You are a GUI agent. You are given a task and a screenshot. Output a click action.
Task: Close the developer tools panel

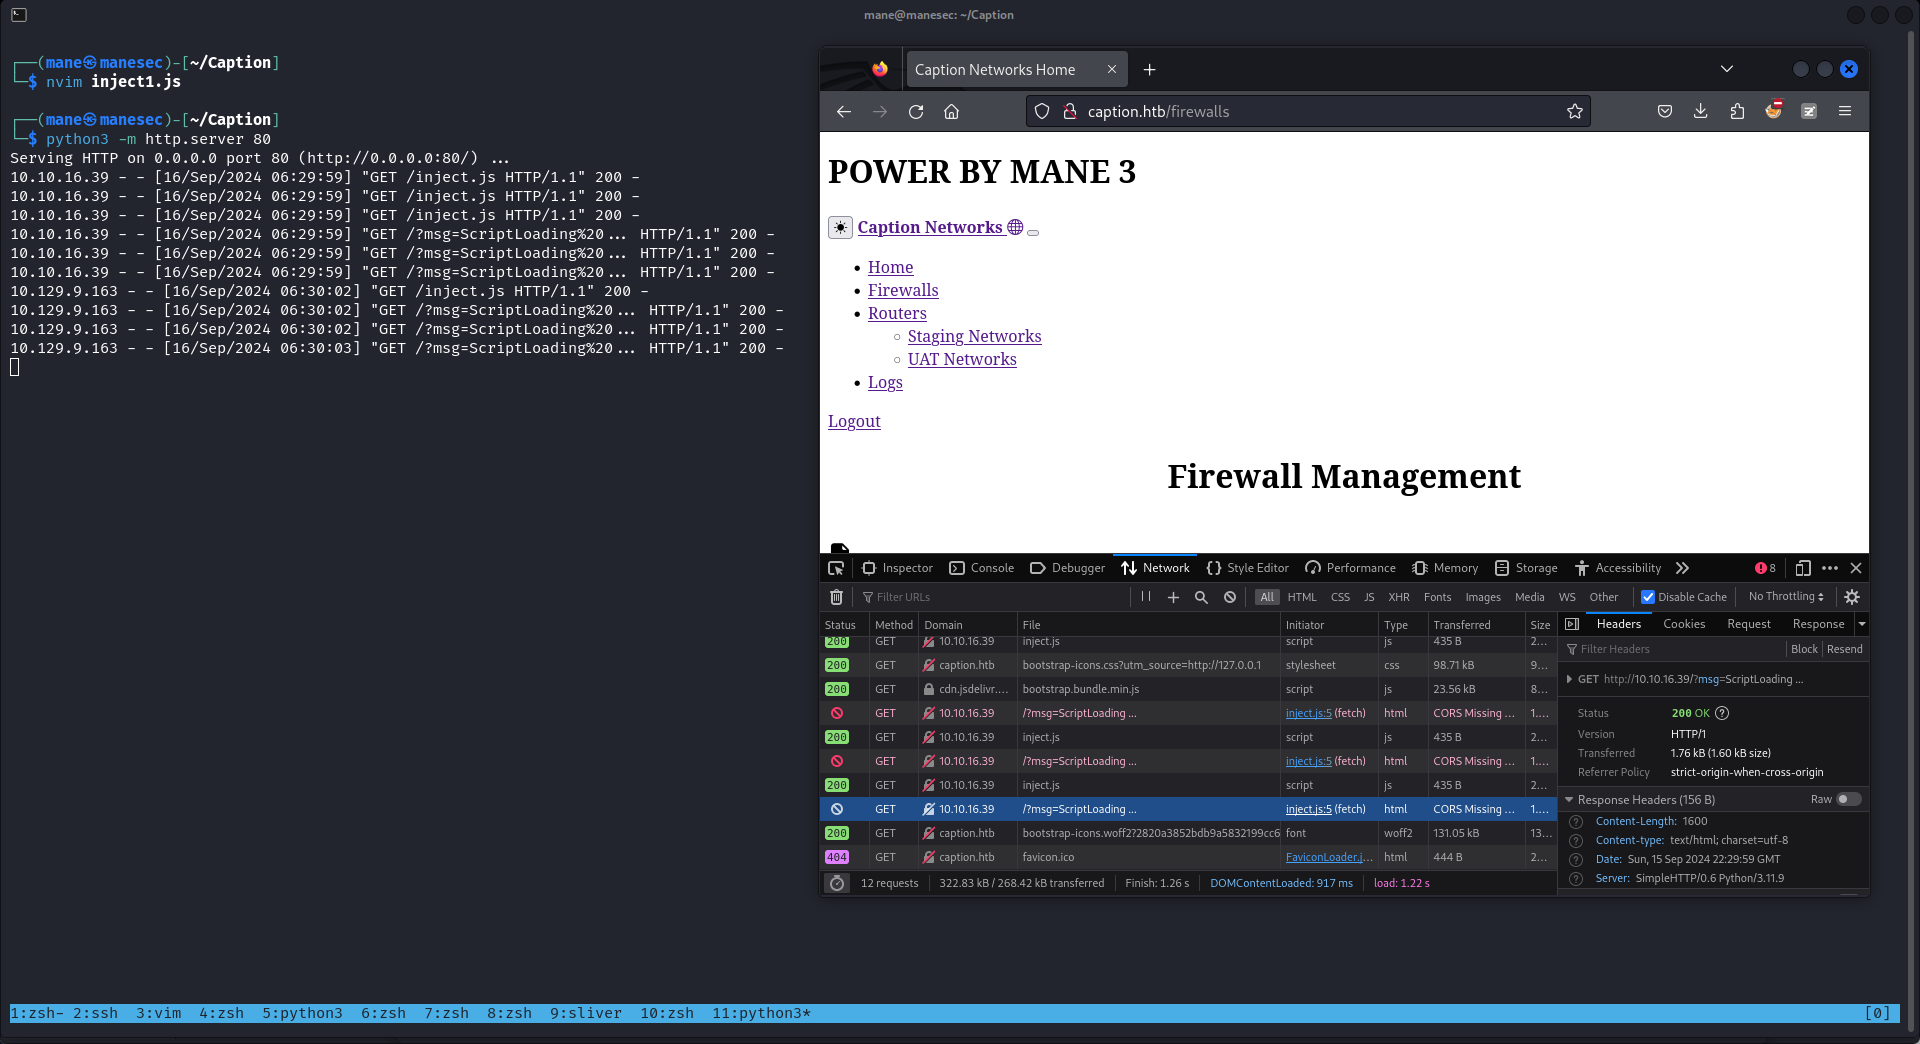pyautogui.click(x=1856, y=568)
